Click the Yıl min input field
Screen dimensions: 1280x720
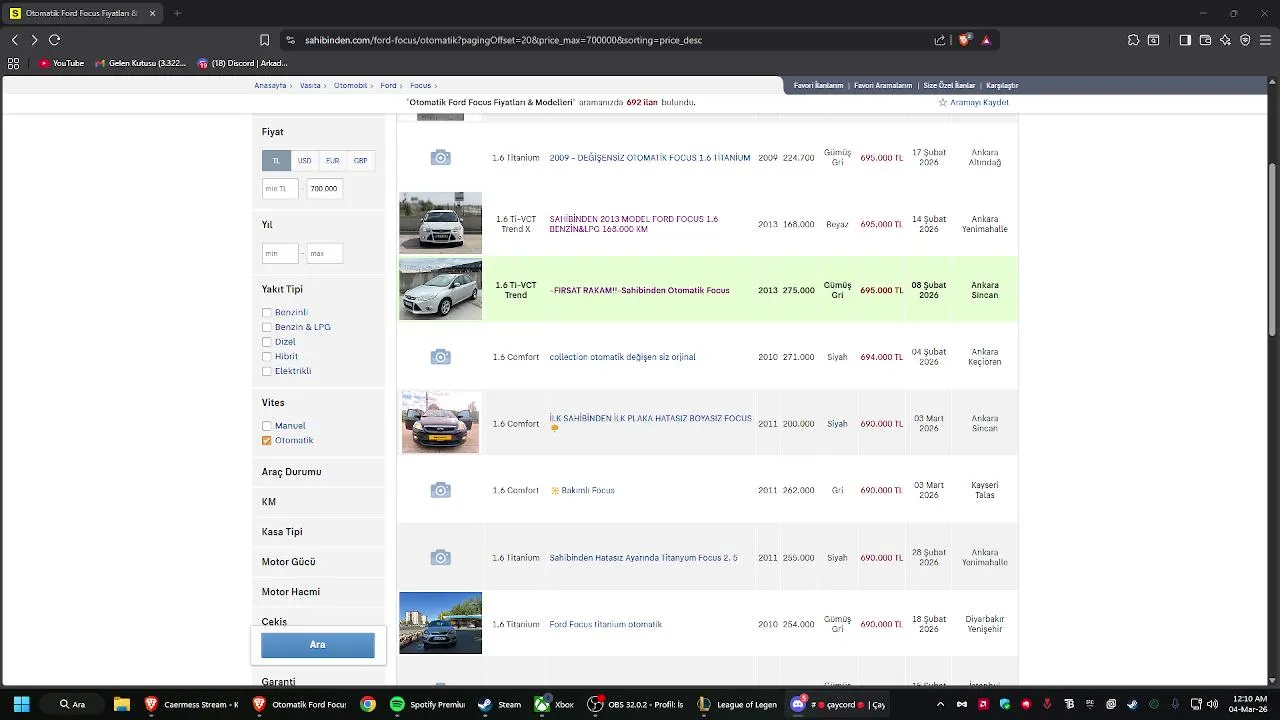280,254
